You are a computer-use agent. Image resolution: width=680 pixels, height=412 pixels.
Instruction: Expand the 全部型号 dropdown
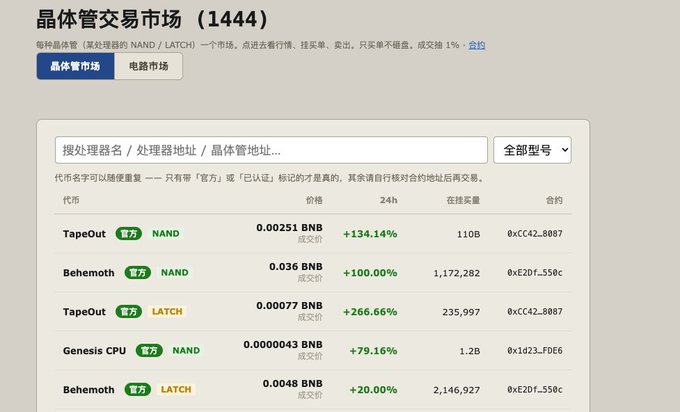[532, 150]
